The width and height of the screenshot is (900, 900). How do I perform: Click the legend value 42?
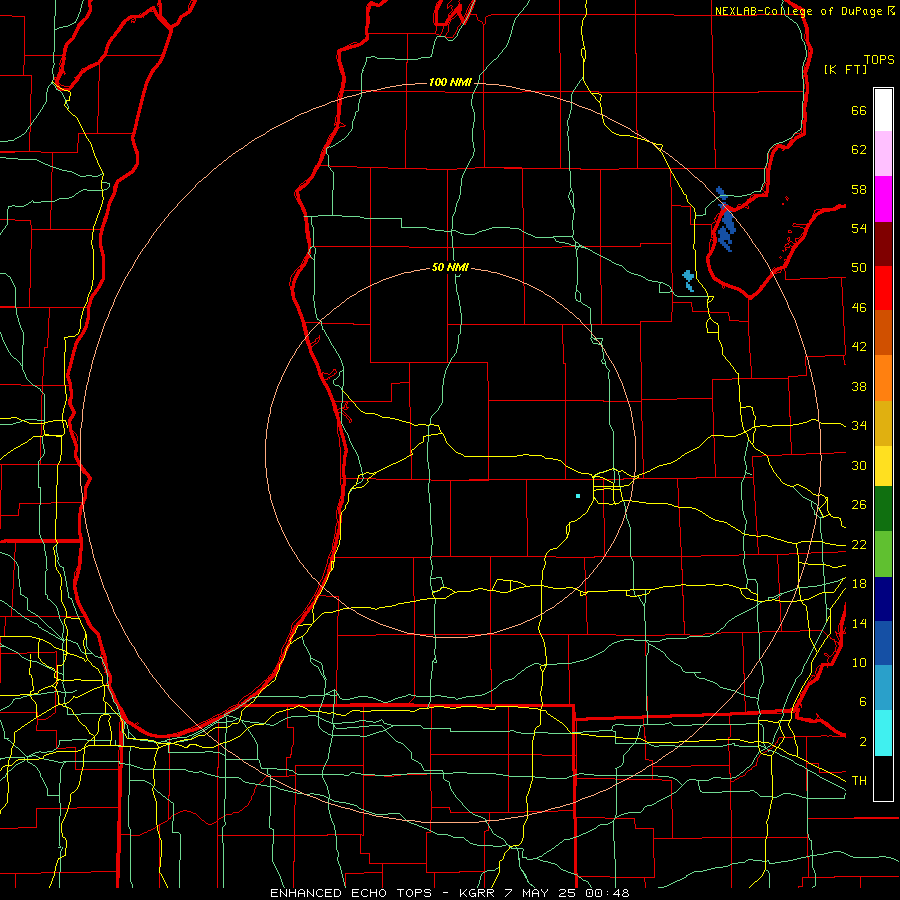point(859,347)
